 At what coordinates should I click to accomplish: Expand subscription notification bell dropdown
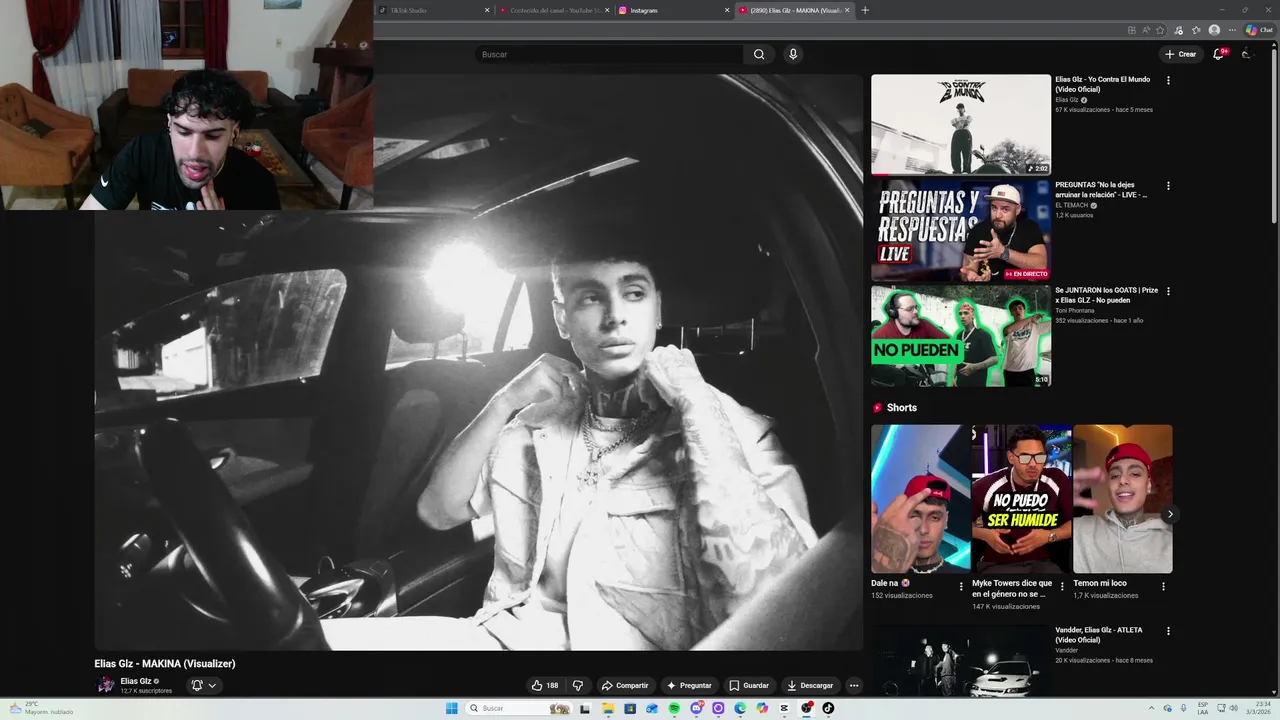(204, 685)
